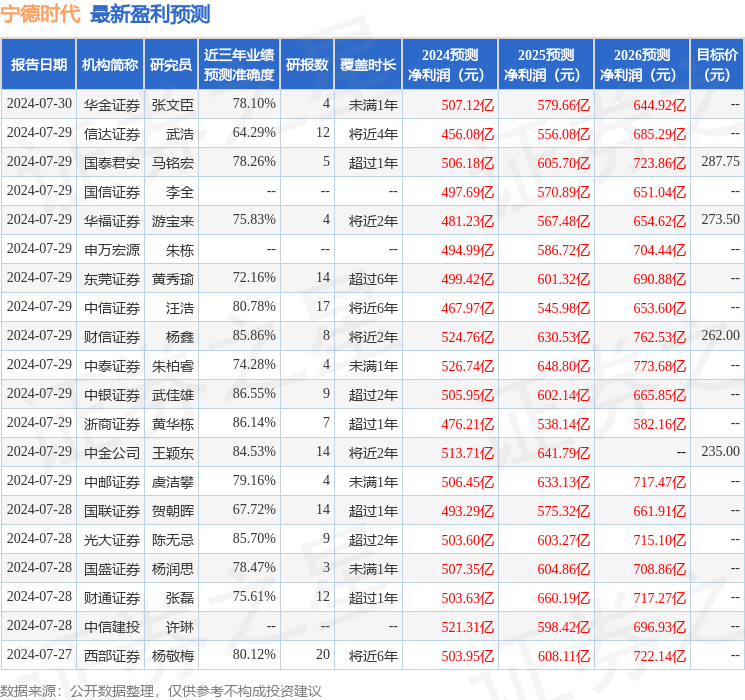Select 中信建投 institution cell
This screenshot has width=745, height=700.
point(112,627)
